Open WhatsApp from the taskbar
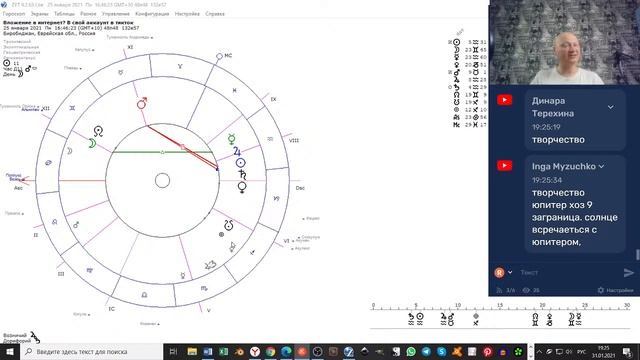The height and width of the screenshot is (360, 640). pos(411,351)
